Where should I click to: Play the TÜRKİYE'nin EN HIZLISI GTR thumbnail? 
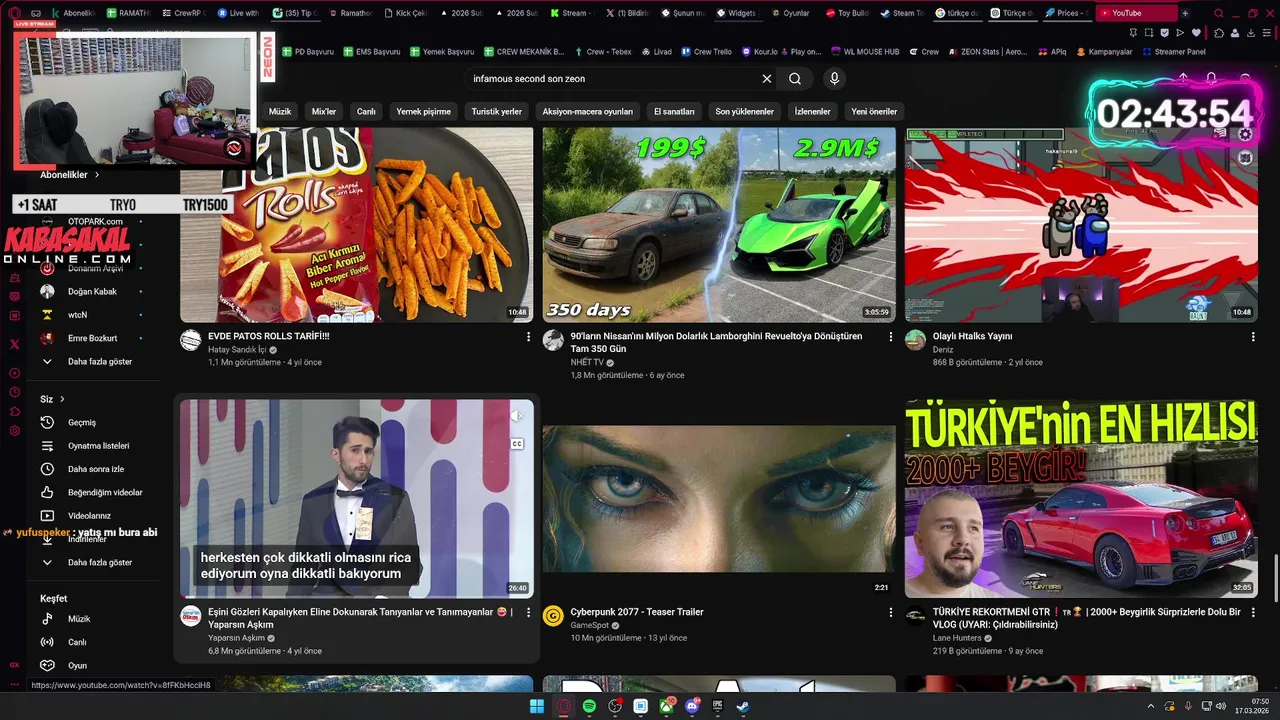[x=1081, y=499]
